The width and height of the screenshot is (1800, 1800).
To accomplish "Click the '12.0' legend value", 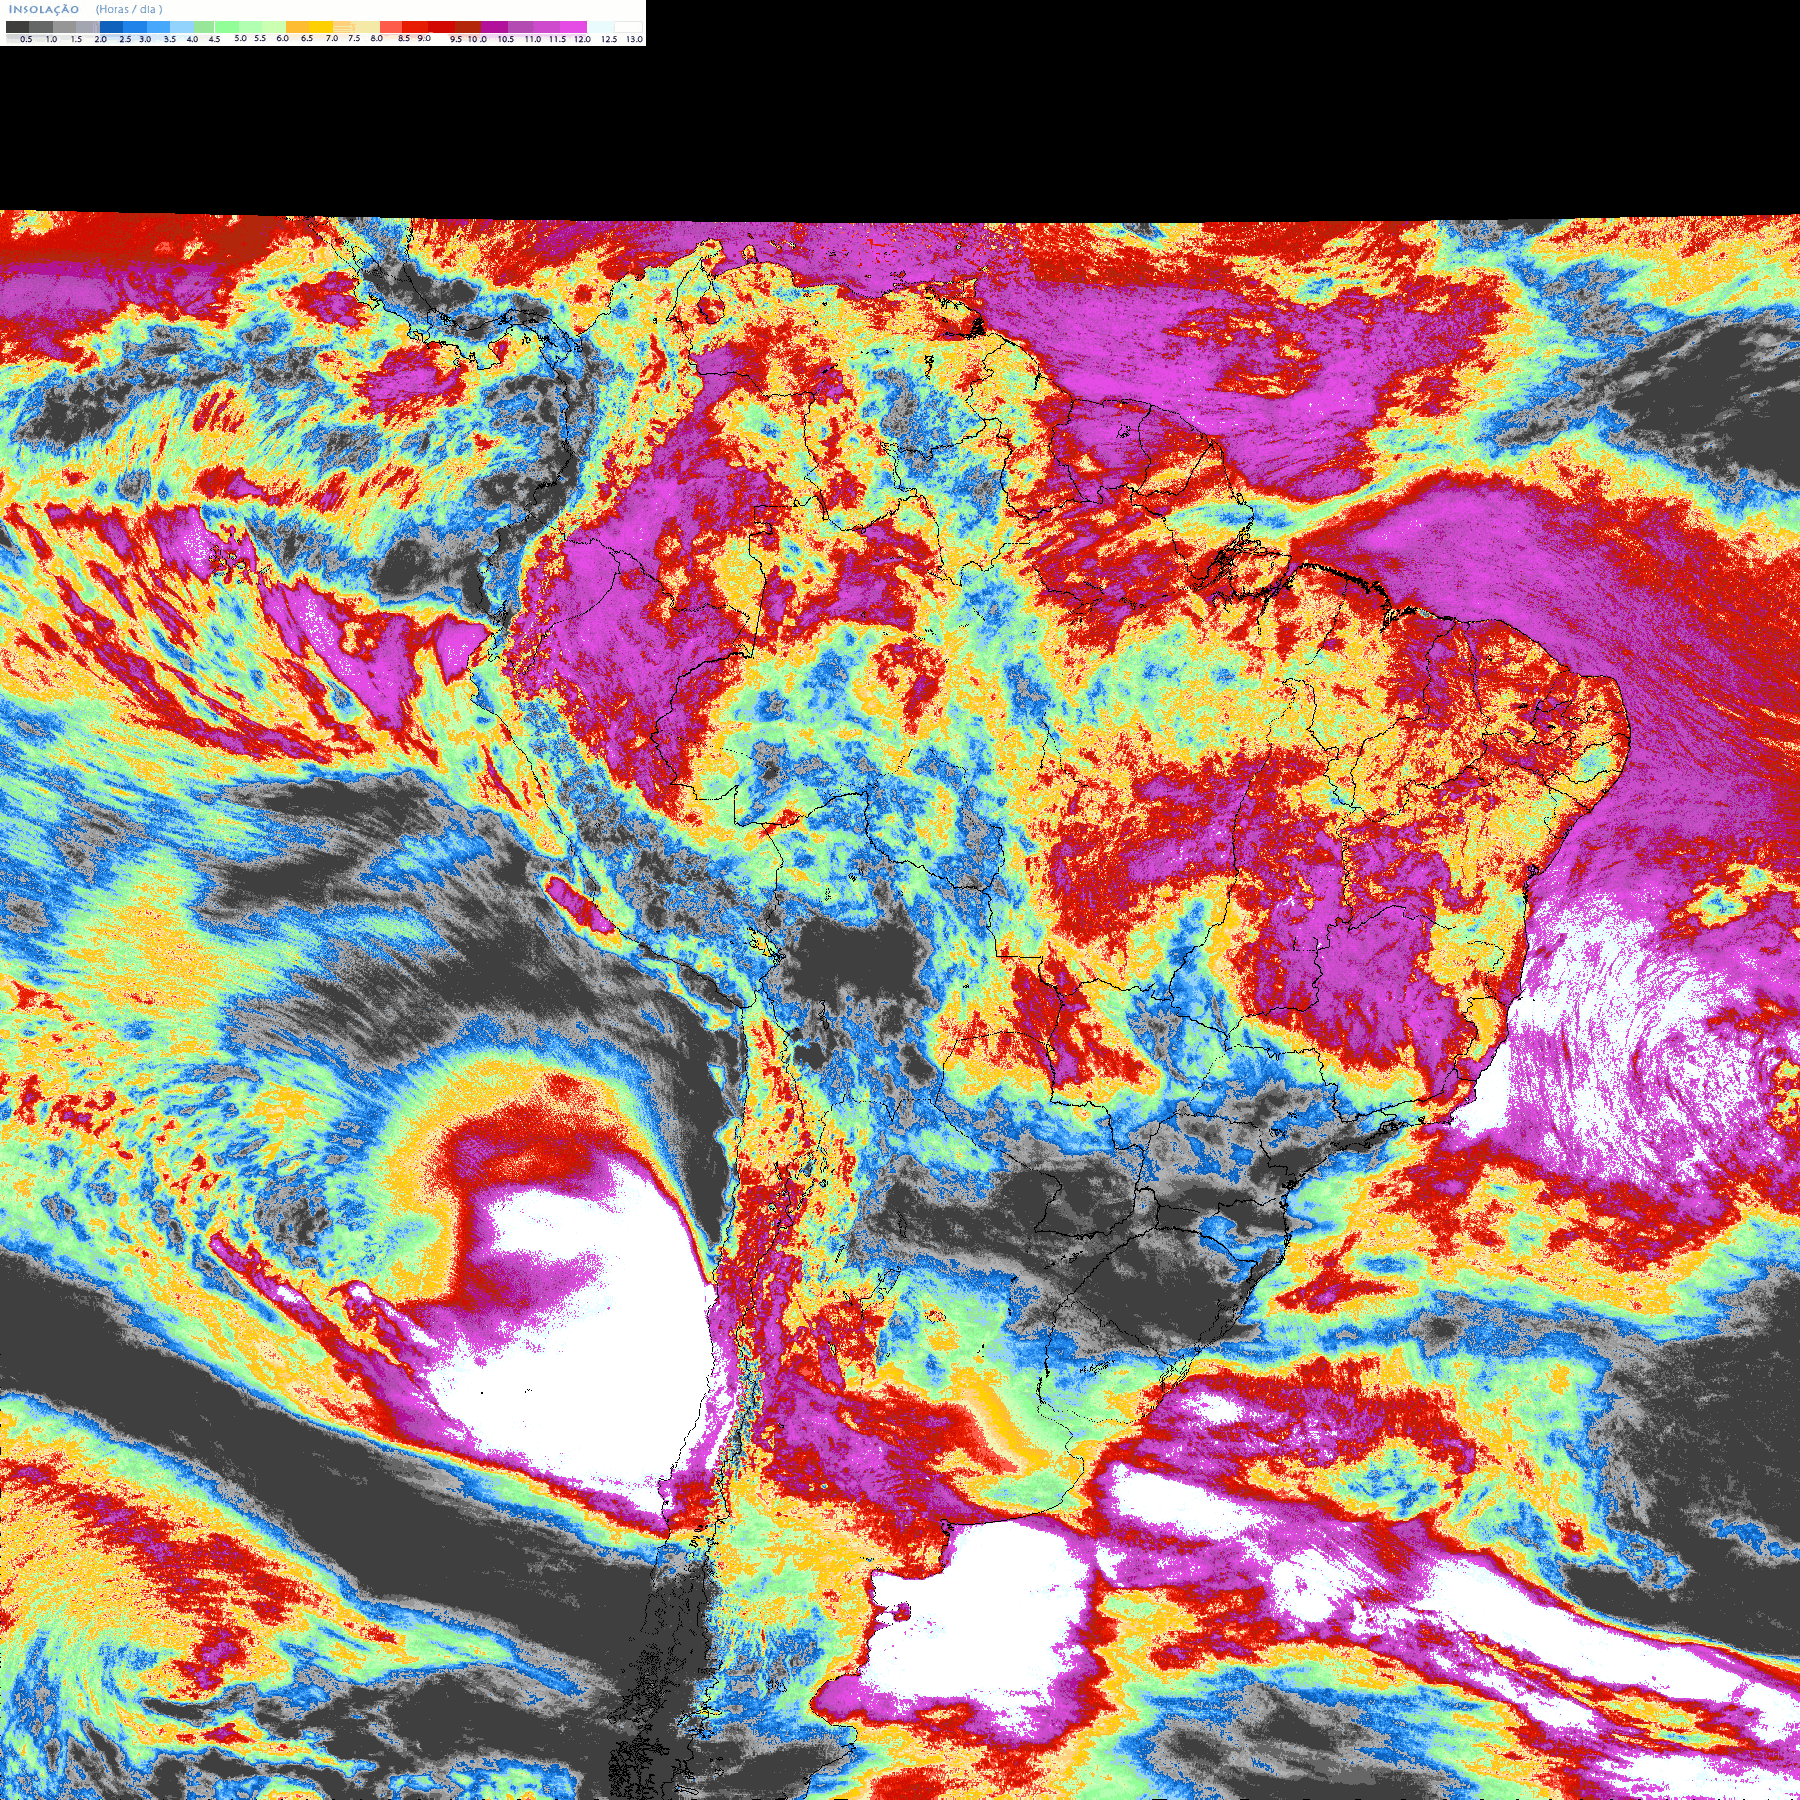I will (582, 39).
